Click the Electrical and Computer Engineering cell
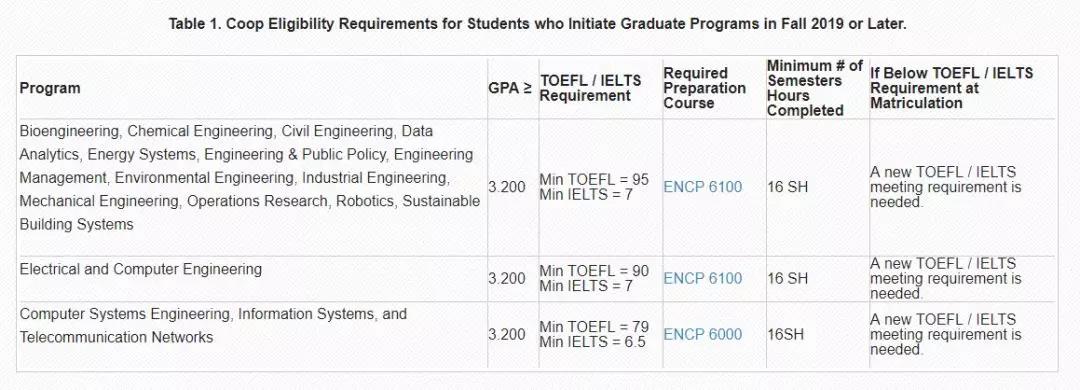The image size is (1080, 390). click(141, 269)
